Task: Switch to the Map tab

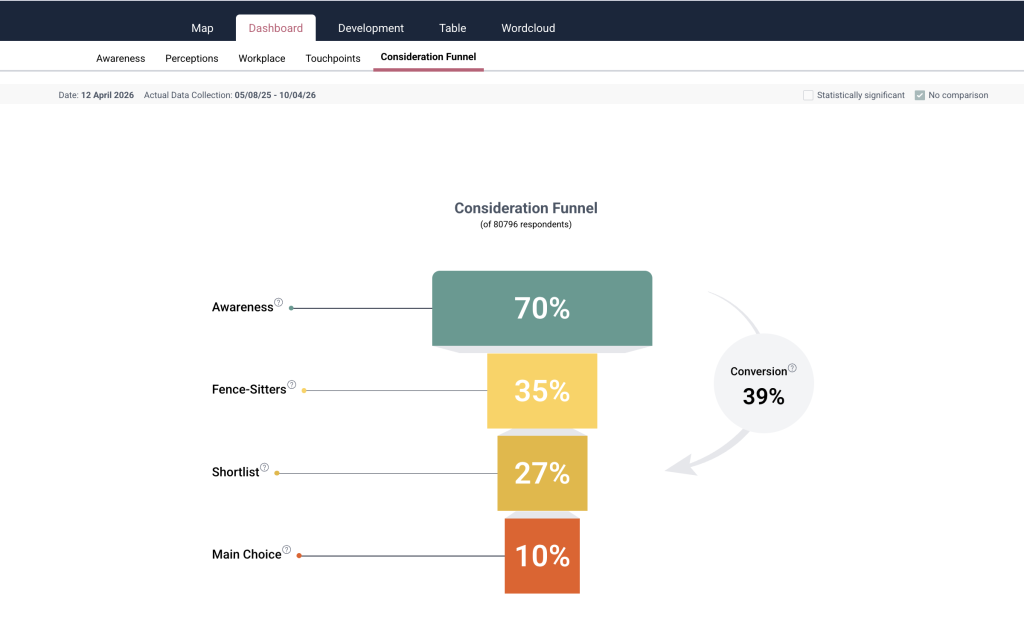Action: tap(202, 28)
